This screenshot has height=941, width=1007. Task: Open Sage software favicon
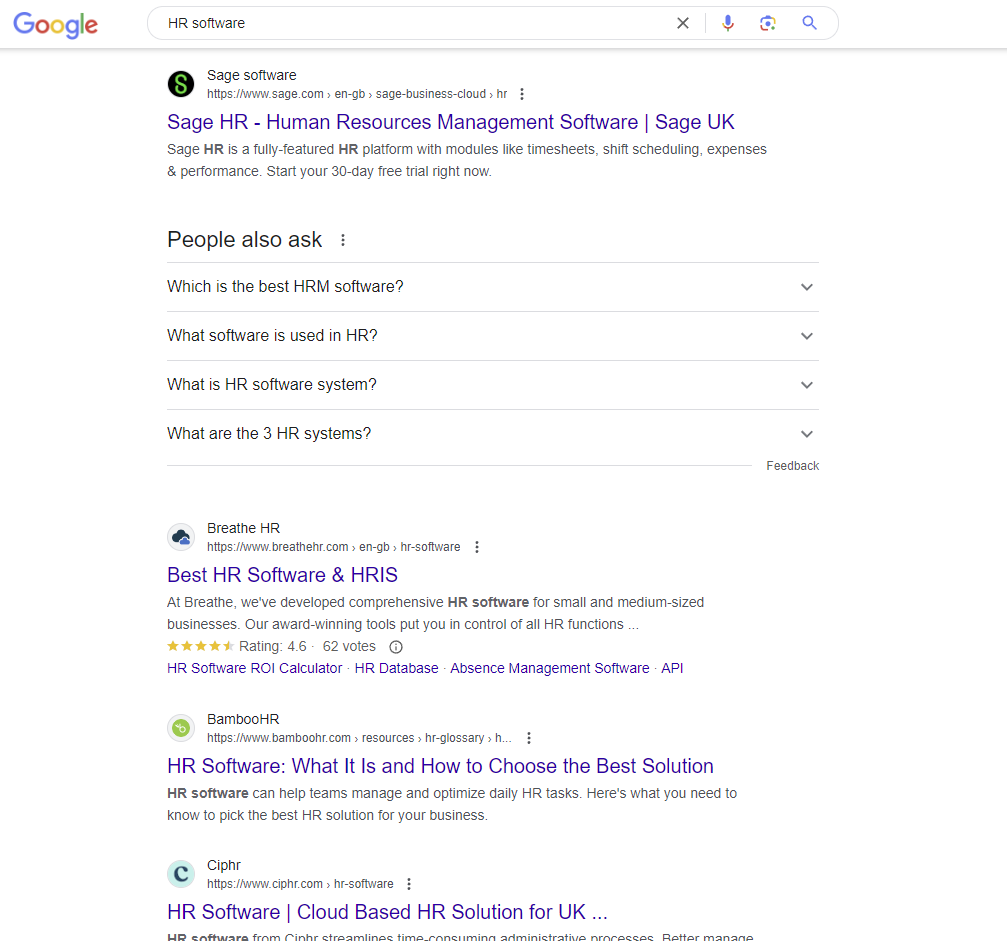tap(181, 84)
